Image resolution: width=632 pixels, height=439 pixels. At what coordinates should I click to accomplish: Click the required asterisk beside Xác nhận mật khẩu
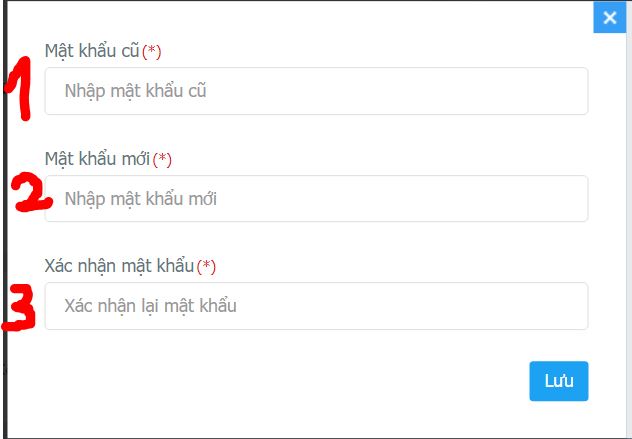[x=206, y=266]
